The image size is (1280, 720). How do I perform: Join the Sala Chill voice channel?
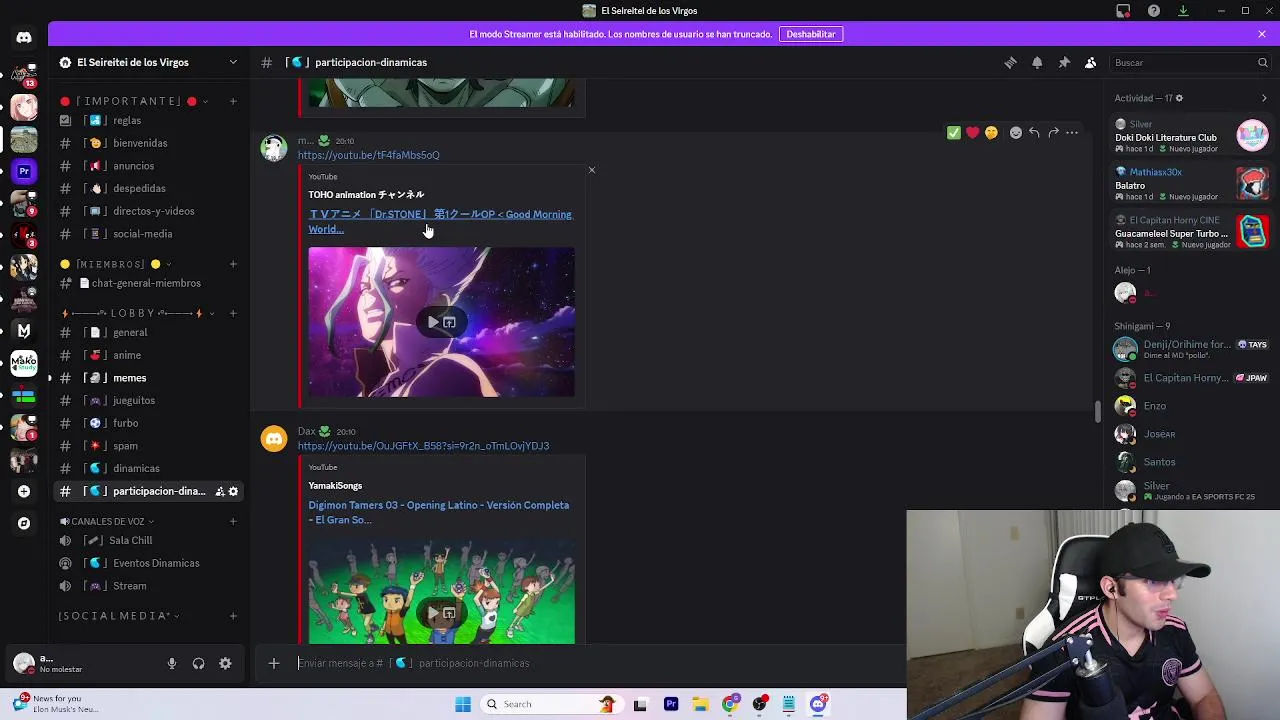(148, 540)
